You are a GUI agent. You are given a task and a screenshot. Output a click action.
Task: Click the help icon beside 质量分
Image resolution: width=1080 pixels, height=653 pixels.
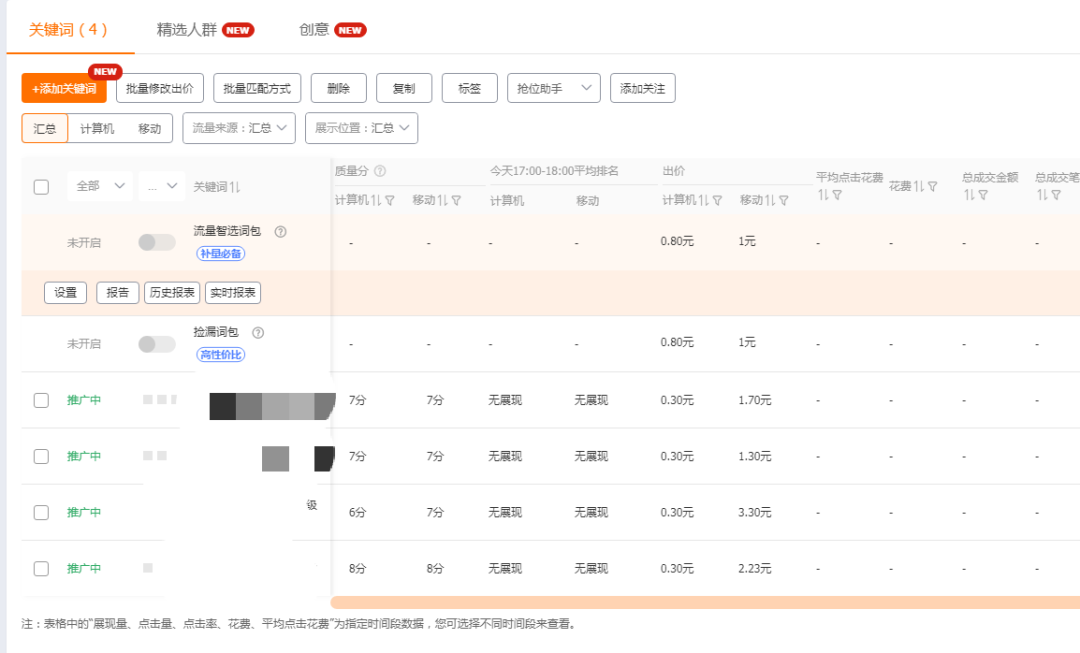coord(379,173)
